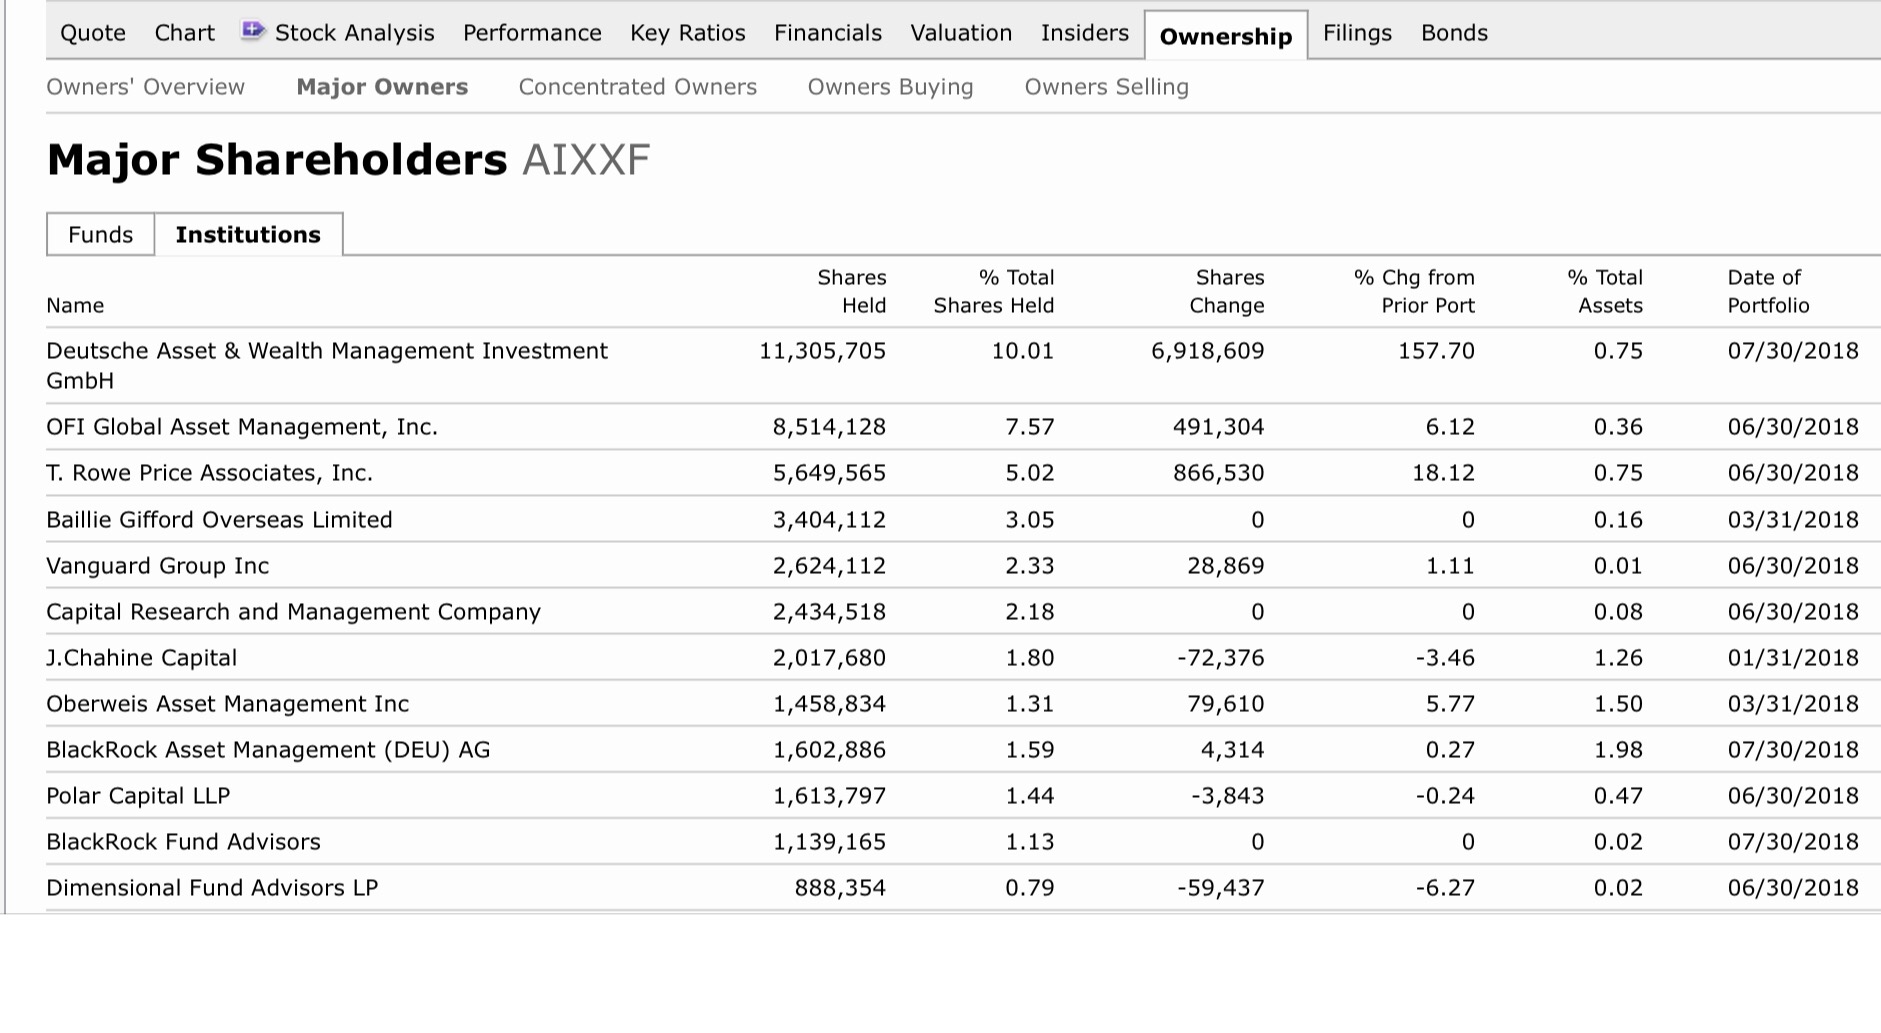Switch to the Chart tab

(x=184, y=33)
